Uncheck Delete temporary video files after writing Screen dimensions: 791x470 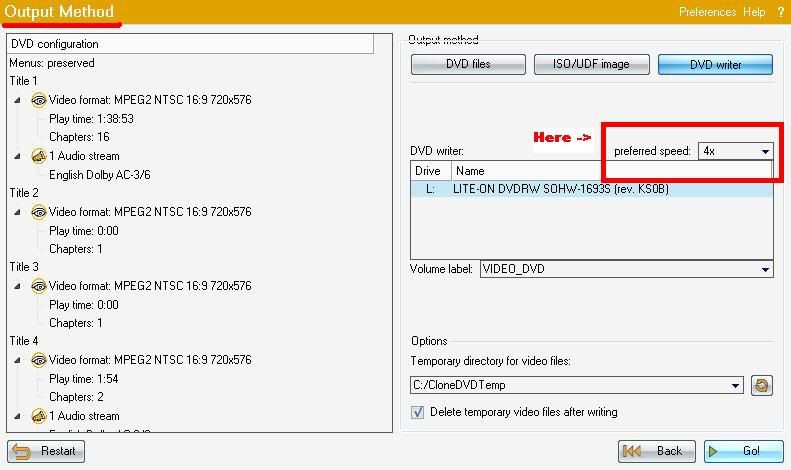pos(417,412)
